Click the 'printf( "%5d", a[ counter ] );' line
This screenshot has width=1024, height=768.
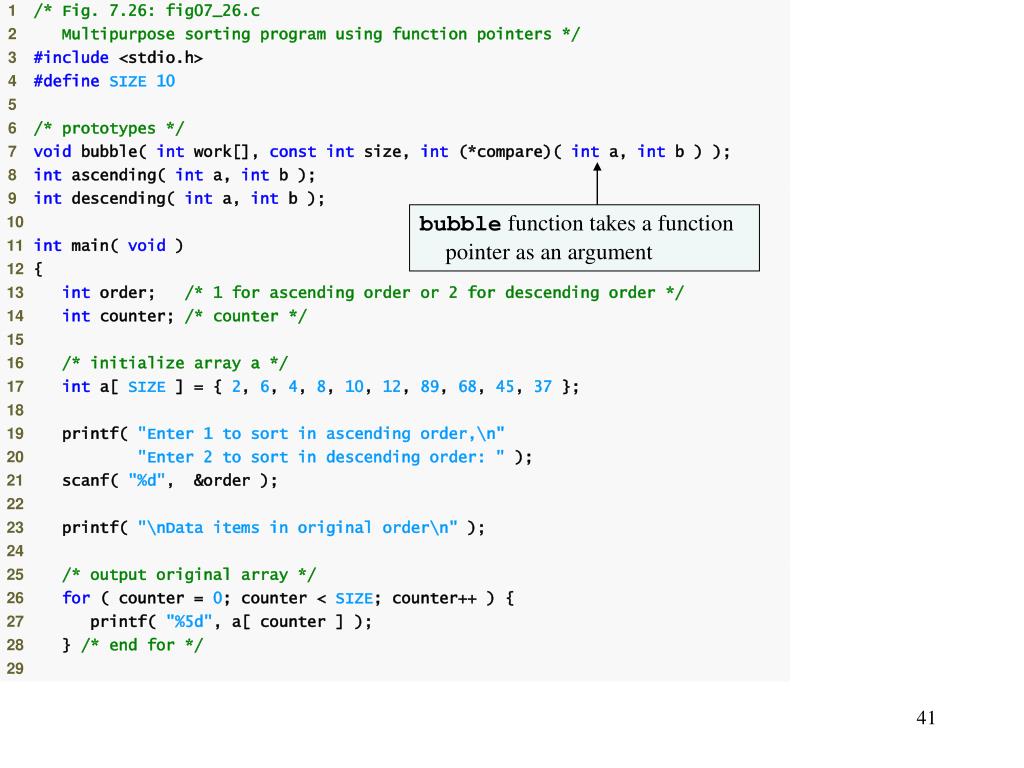231,622
